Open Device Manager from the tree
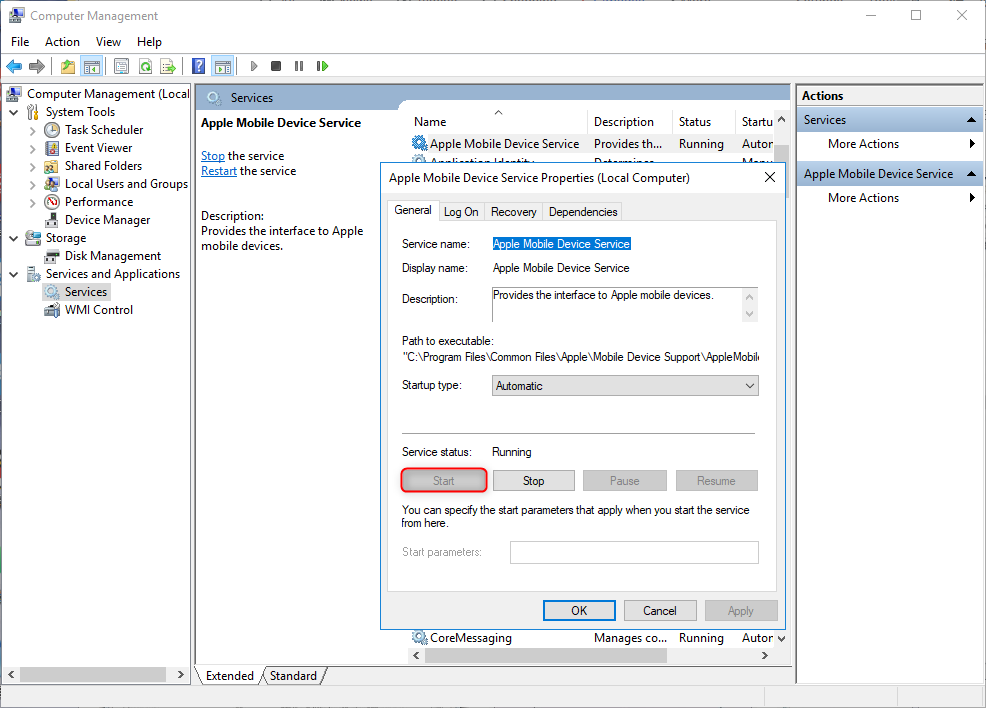 [108, 220]
